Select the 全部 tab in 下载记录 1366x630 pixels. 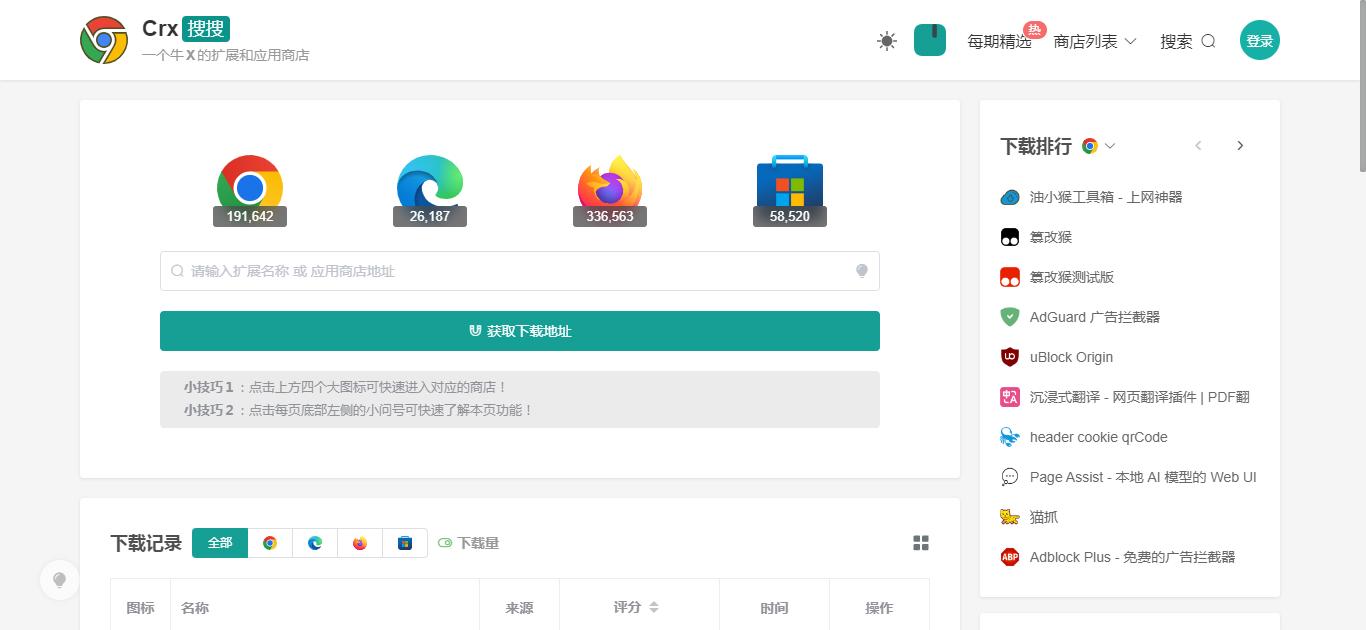(220, 543)
